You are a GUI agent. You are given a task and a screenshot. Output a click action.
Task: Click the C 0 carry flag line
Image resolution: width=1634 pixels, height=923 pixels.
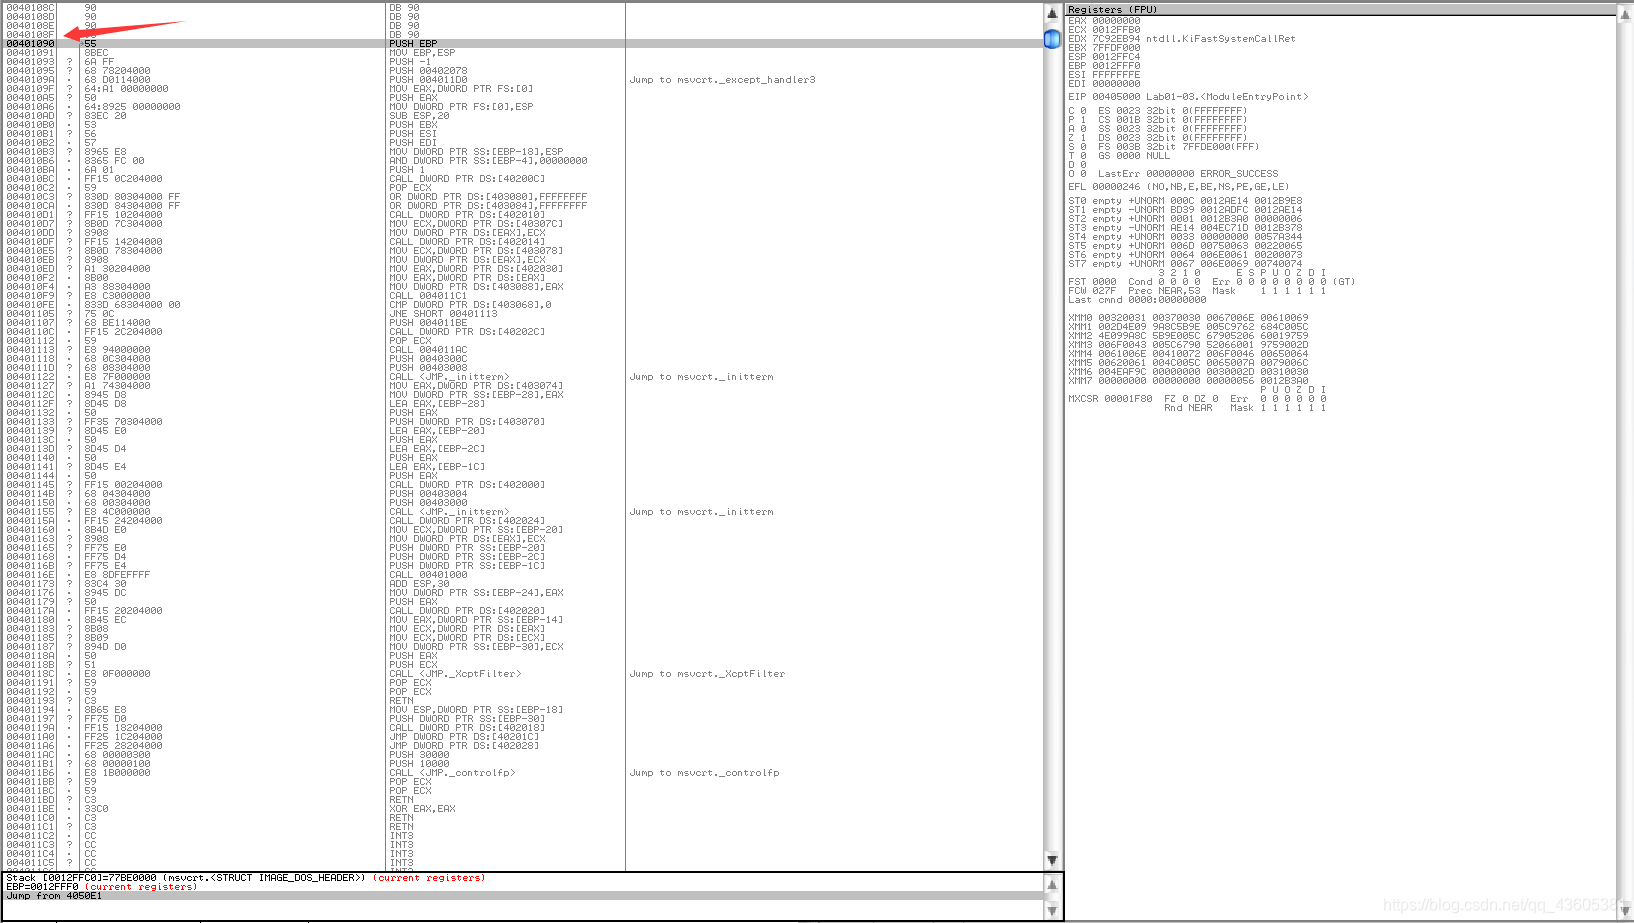[1077, 111]
